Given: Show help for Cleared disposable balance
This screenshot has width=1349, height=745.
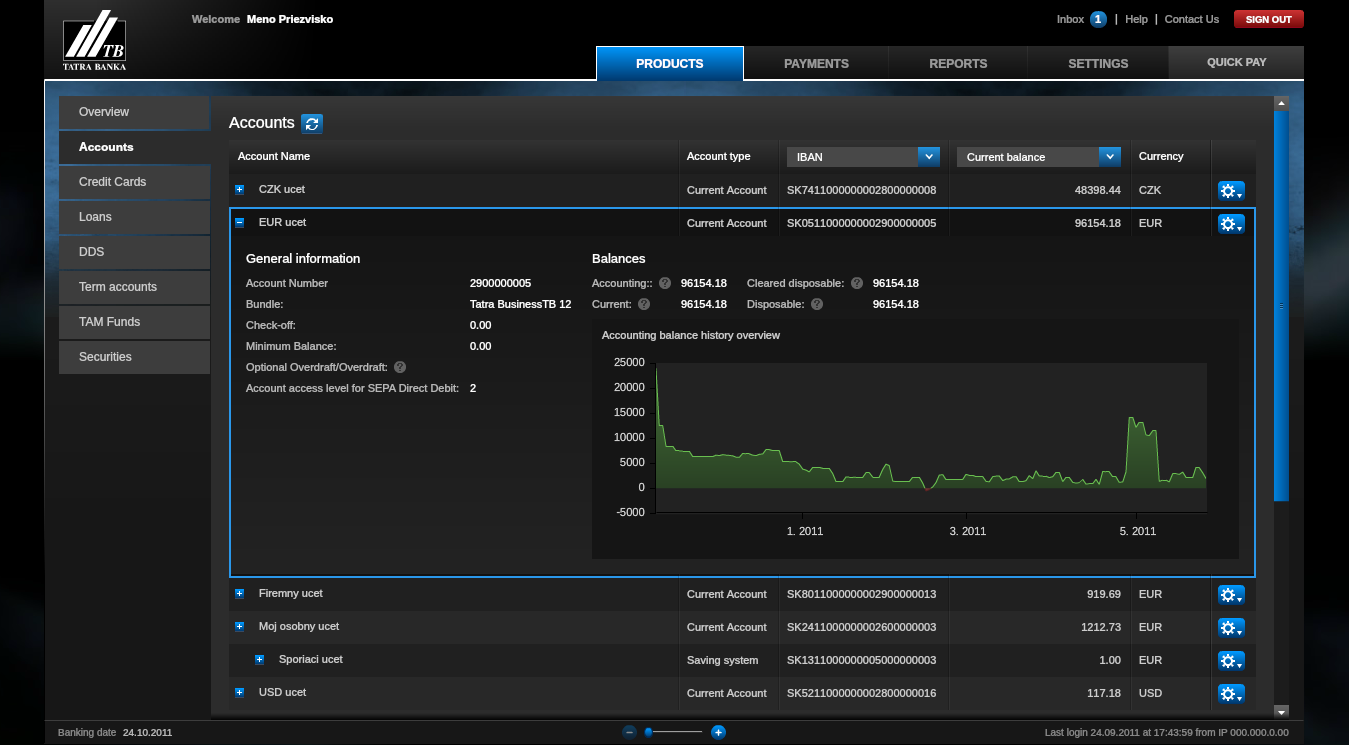Looking at the screenshot, I should [857, 283].
